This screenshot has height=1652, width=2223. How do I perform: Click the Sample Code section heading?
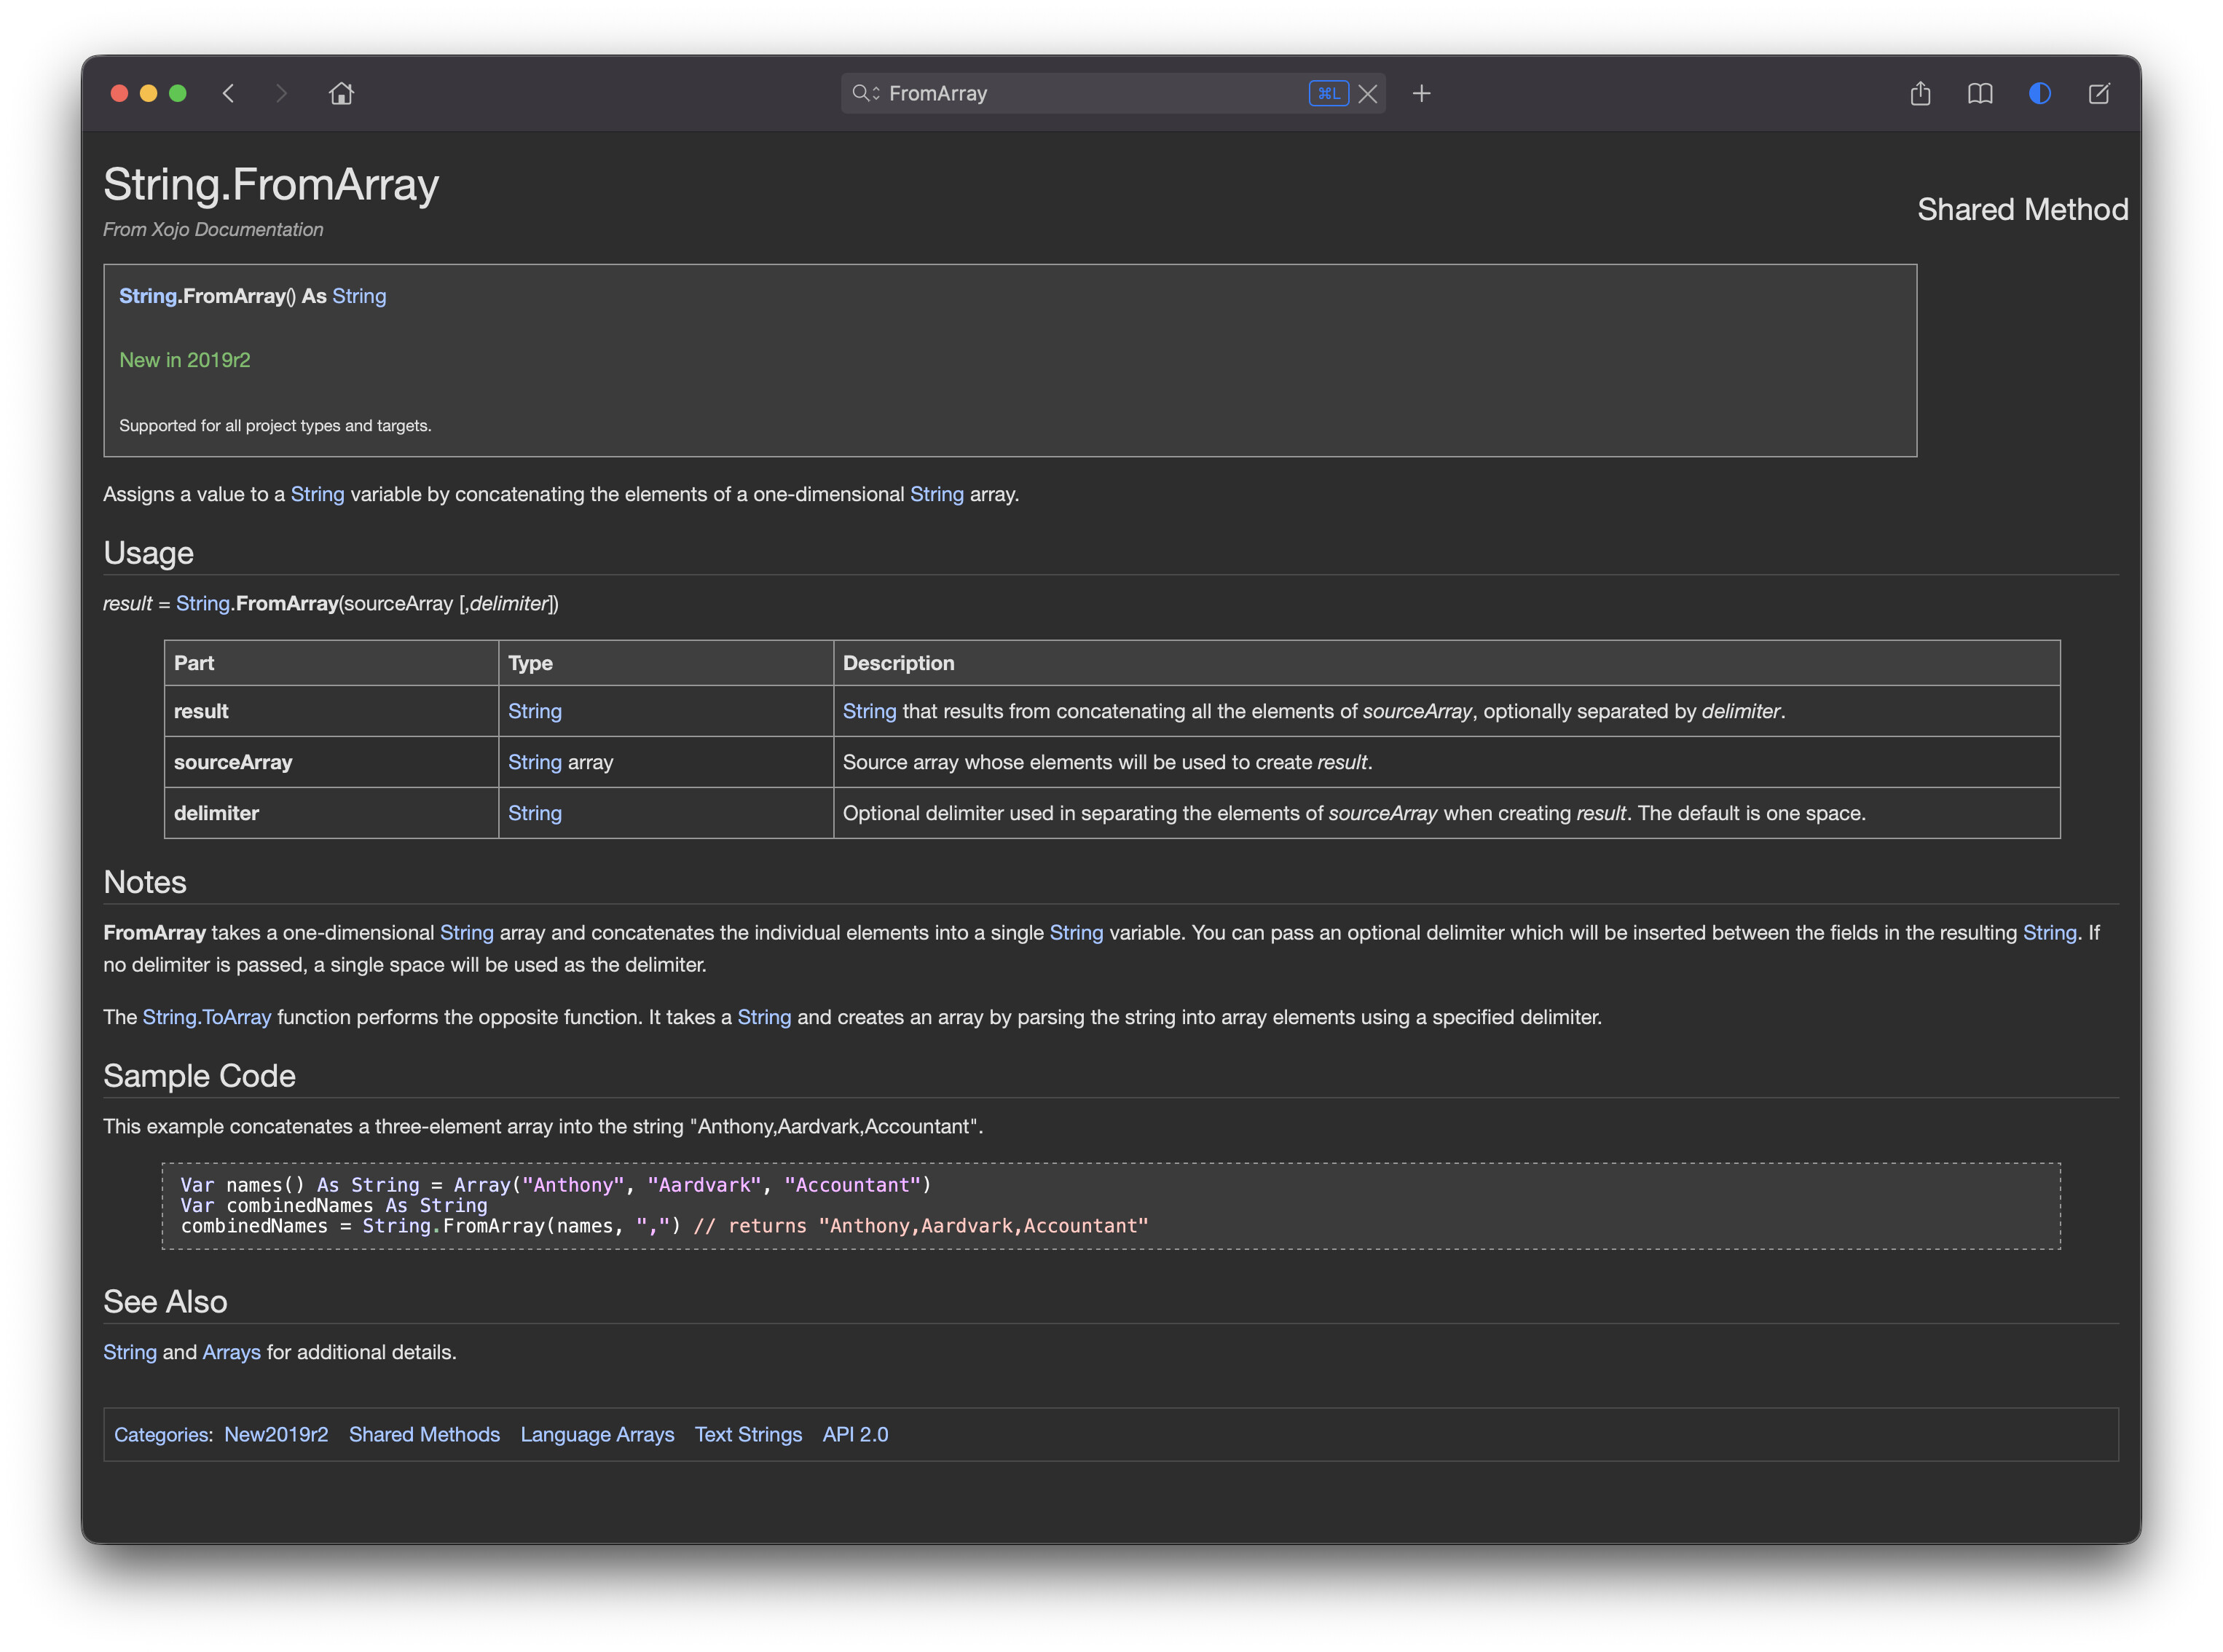point(199,1076)
